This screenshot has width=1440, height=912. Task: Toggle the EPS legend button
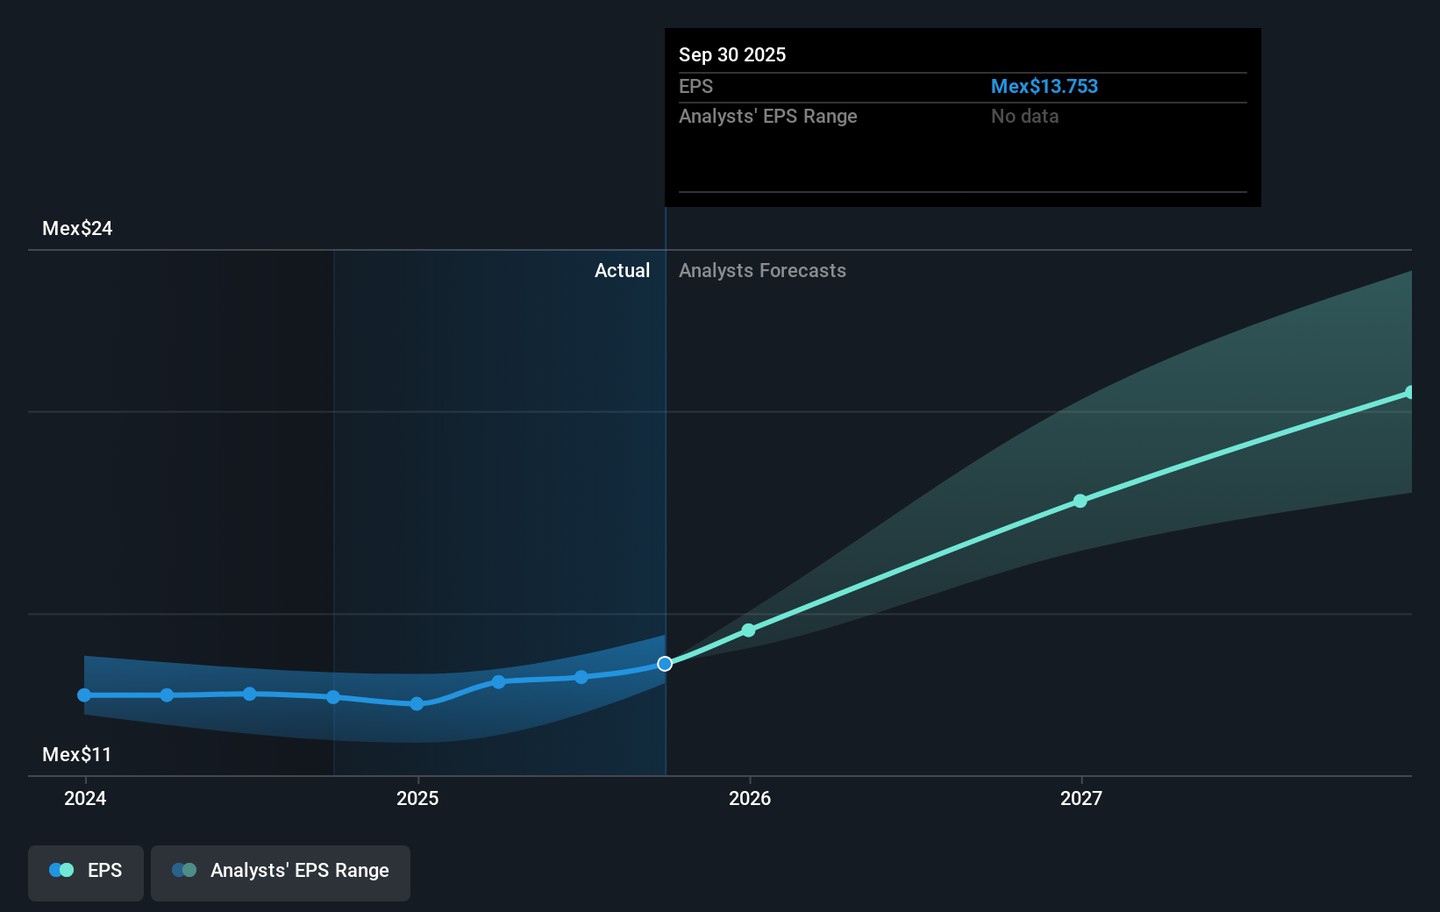86,871
